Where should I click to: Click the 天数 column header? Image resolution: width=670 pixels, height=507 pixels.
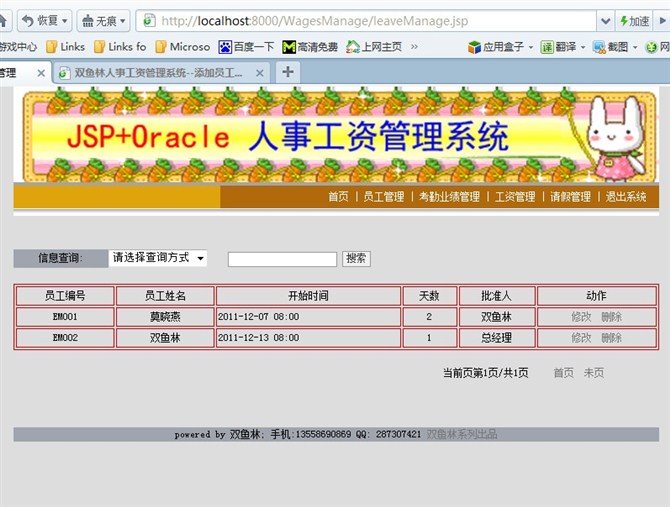pyautogui.click(x=429, y=296)
